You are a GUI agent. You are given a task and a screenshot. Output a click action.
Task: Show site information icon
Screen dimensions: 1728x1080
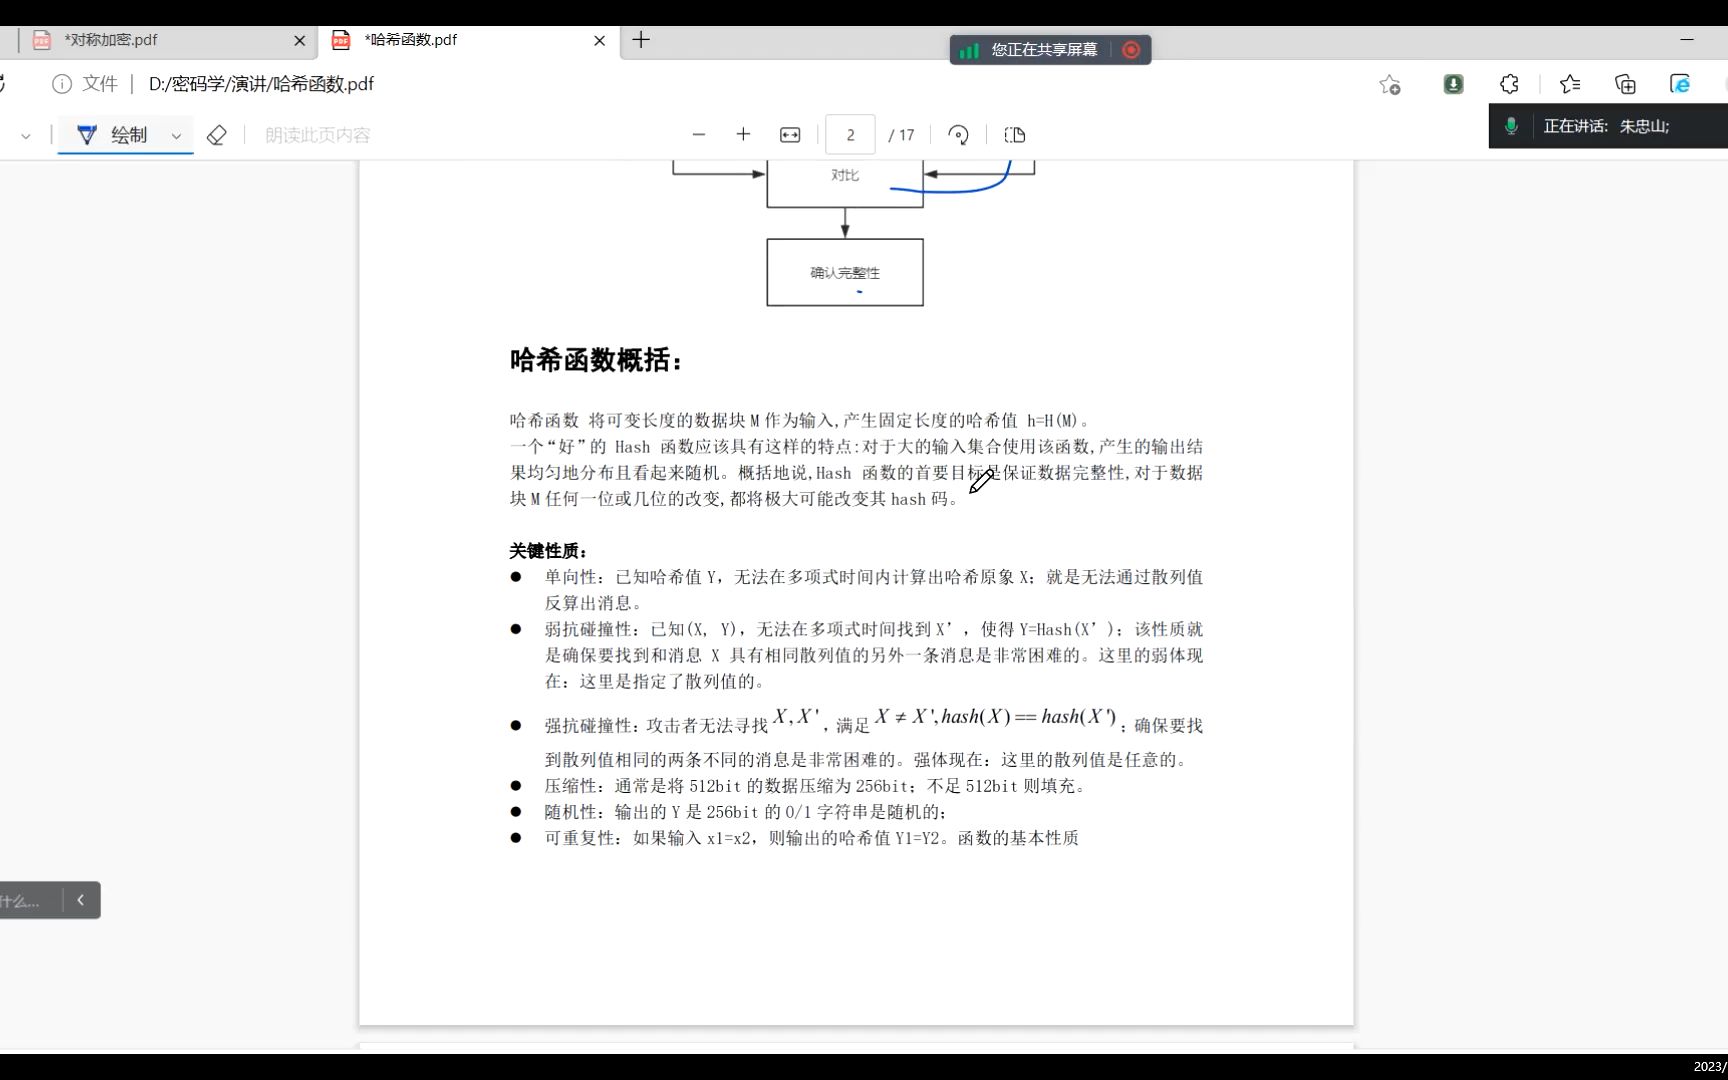(x=62, y=84)
